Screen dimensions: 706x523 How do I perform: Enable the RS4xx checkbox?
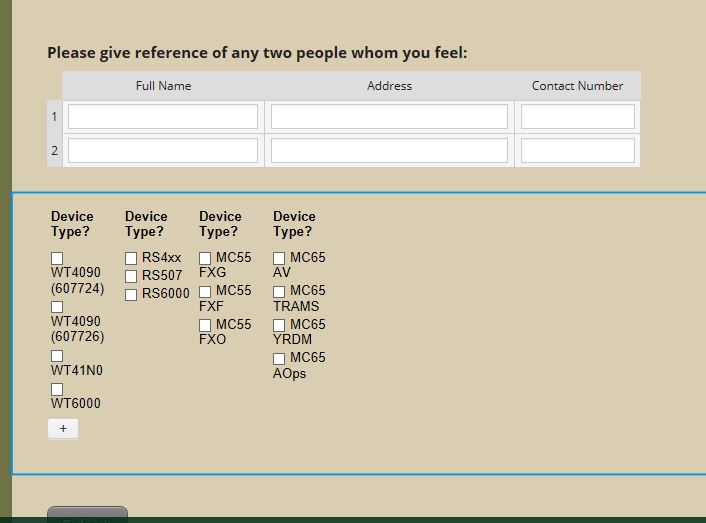coord(131,259)
